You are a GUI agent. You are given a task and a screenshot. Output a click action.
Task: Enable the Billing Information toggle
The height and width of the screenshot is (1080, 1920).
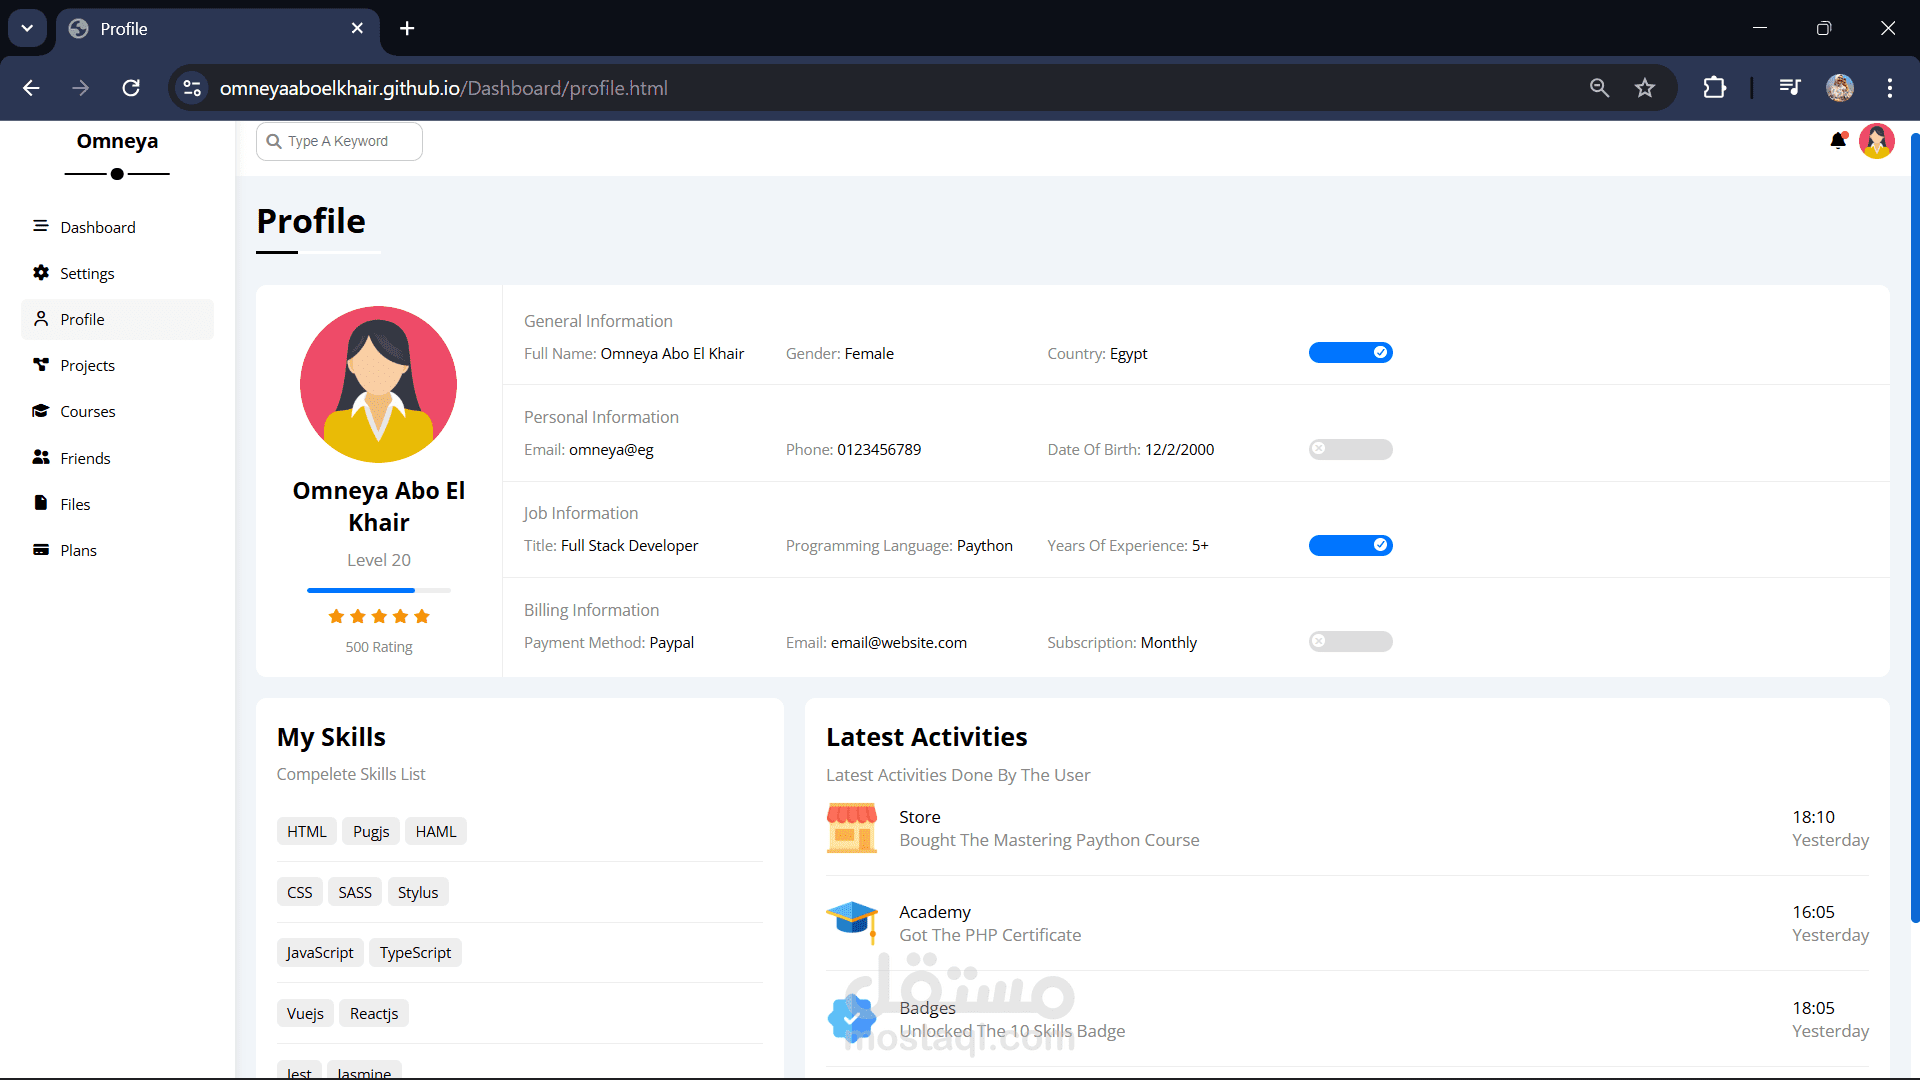pos(1350,642)
